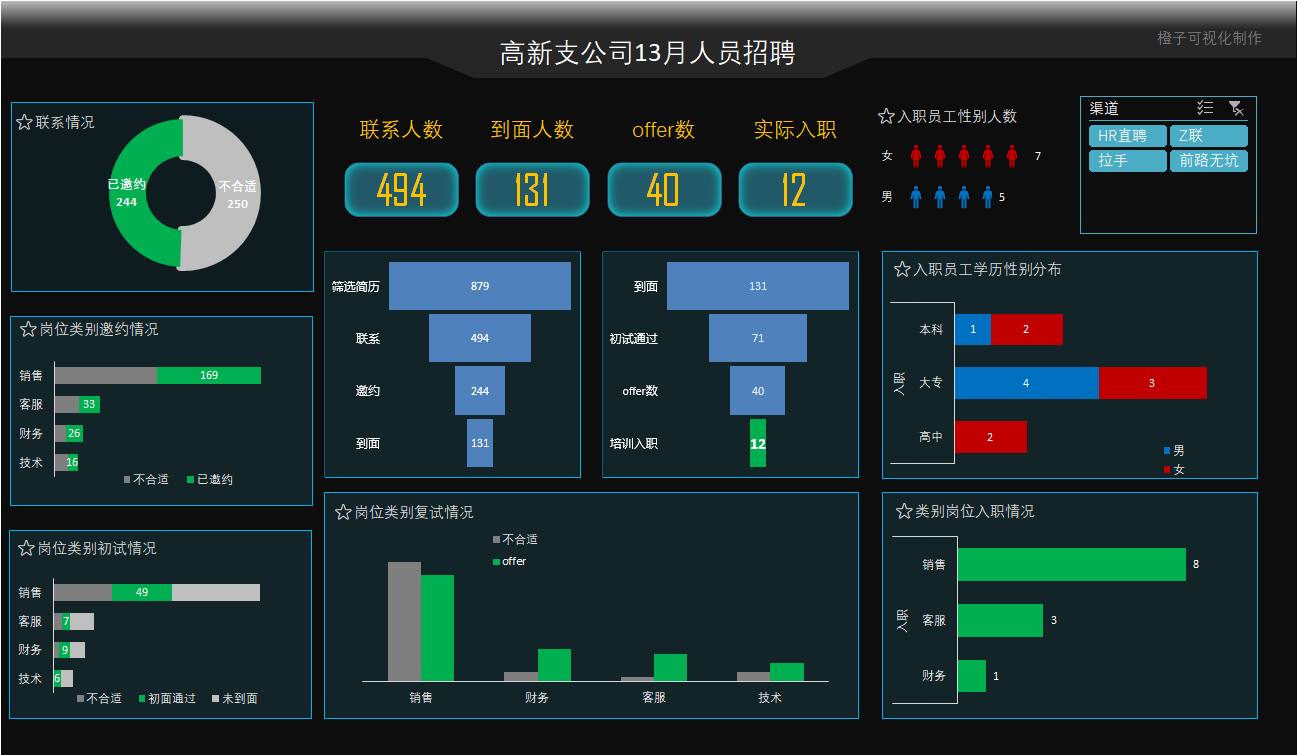
Task: Select the 前路无坑 slicer item
Action: (x=1209, y=161)
